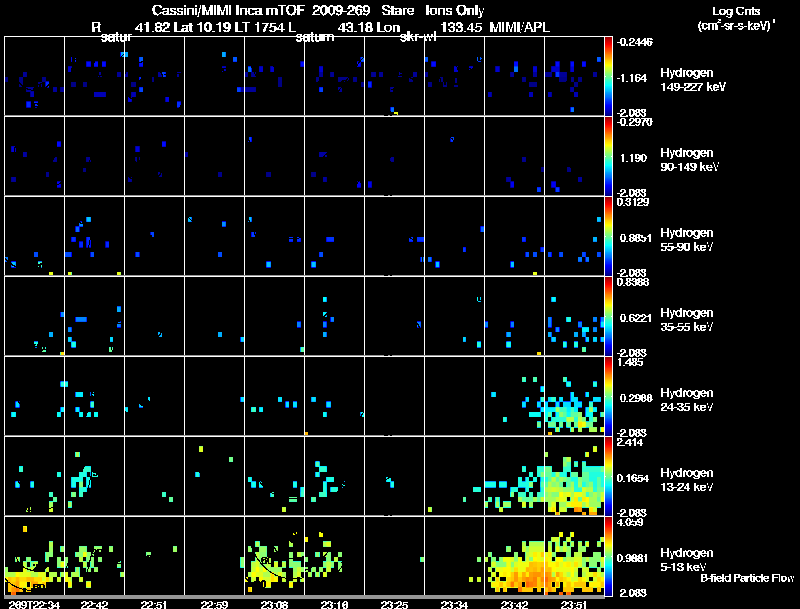The height and width of the screenshot is (609, 800).
Task: Click the 133.45 longitude value
Action: [x=461, y=27]
